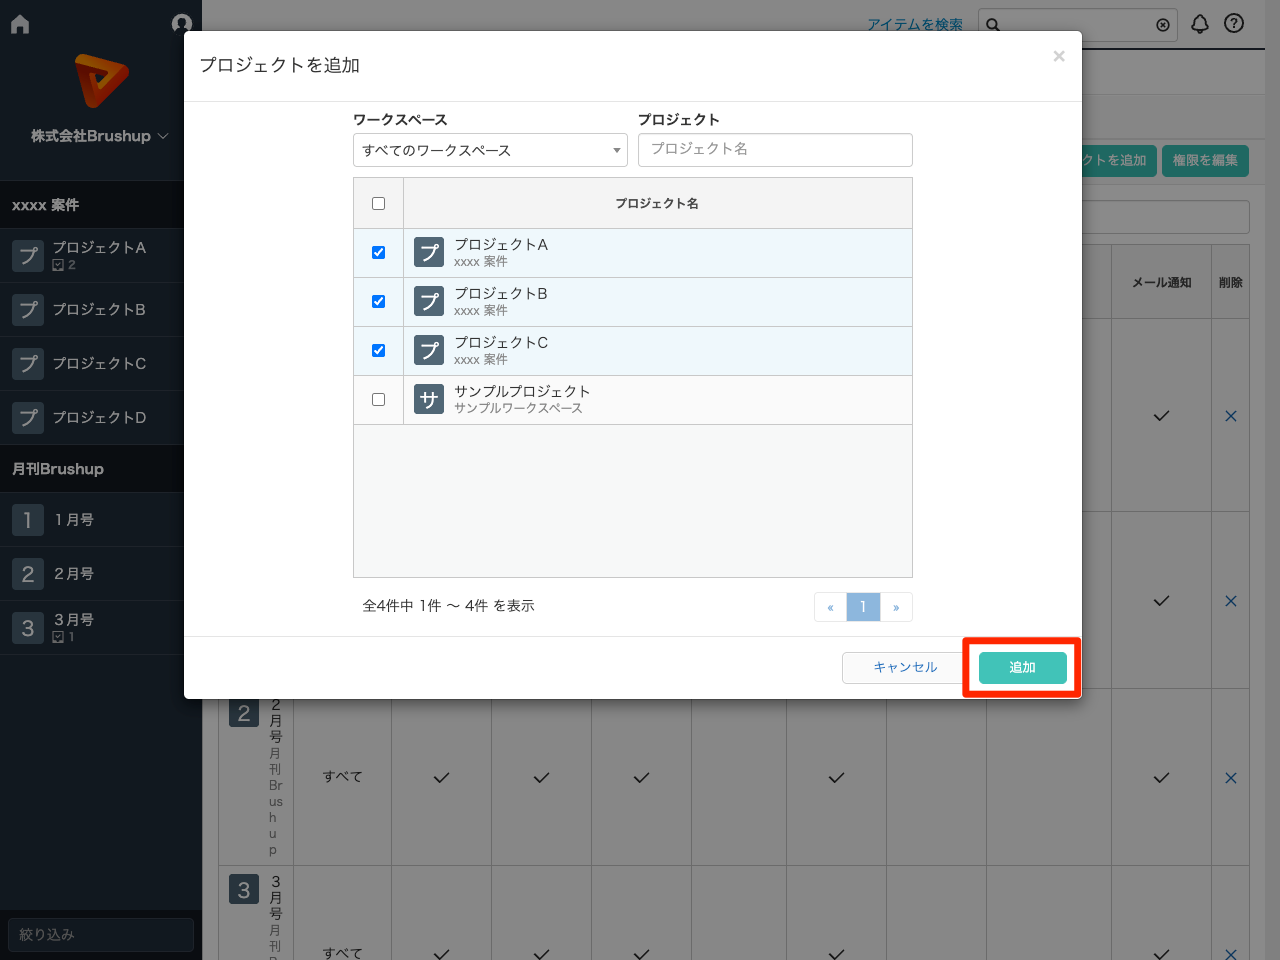This screenshot has width=1280, height=960.
Task: Open the user profile avatar icon
Action: [x=181, y=24]
